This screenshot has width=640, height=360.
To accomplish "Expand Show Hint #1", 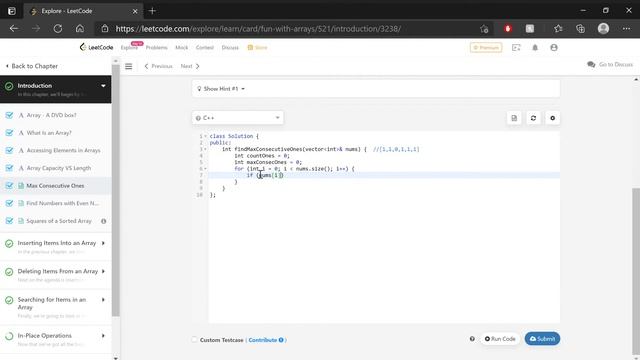I will [221, 89].
